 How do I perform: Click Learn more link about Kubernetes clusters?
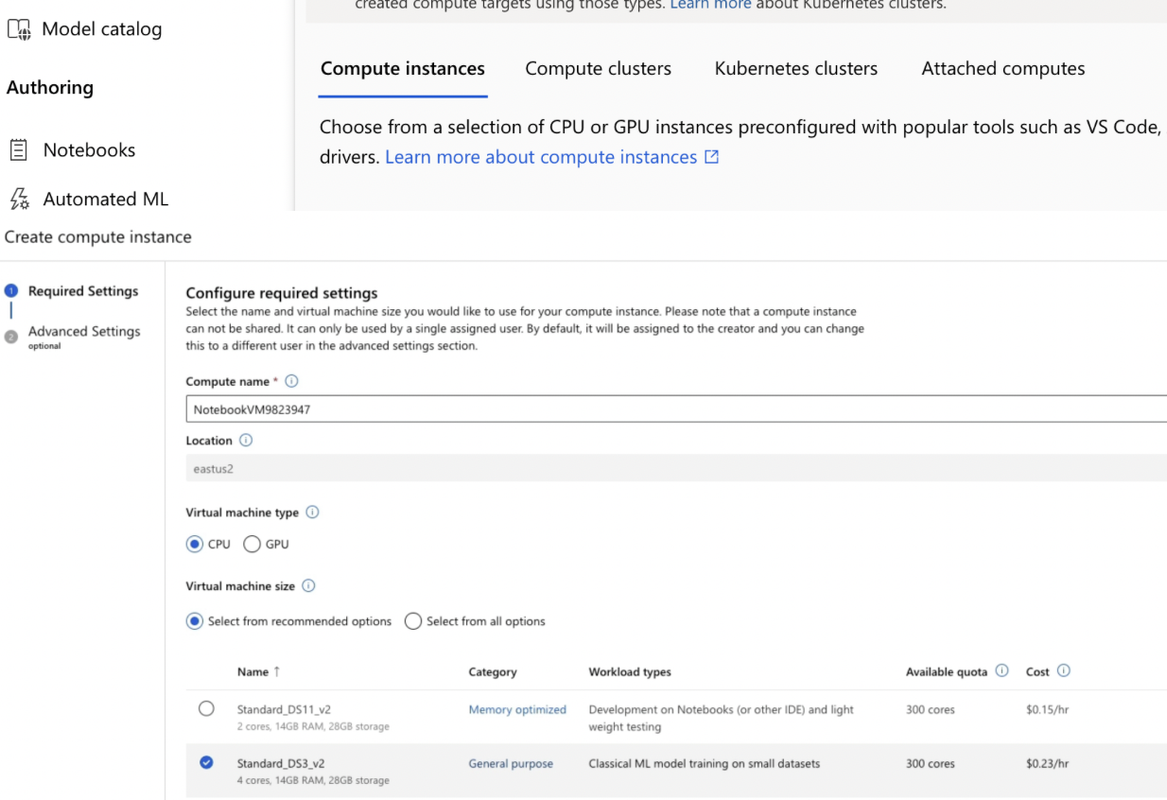pos(711,4)
